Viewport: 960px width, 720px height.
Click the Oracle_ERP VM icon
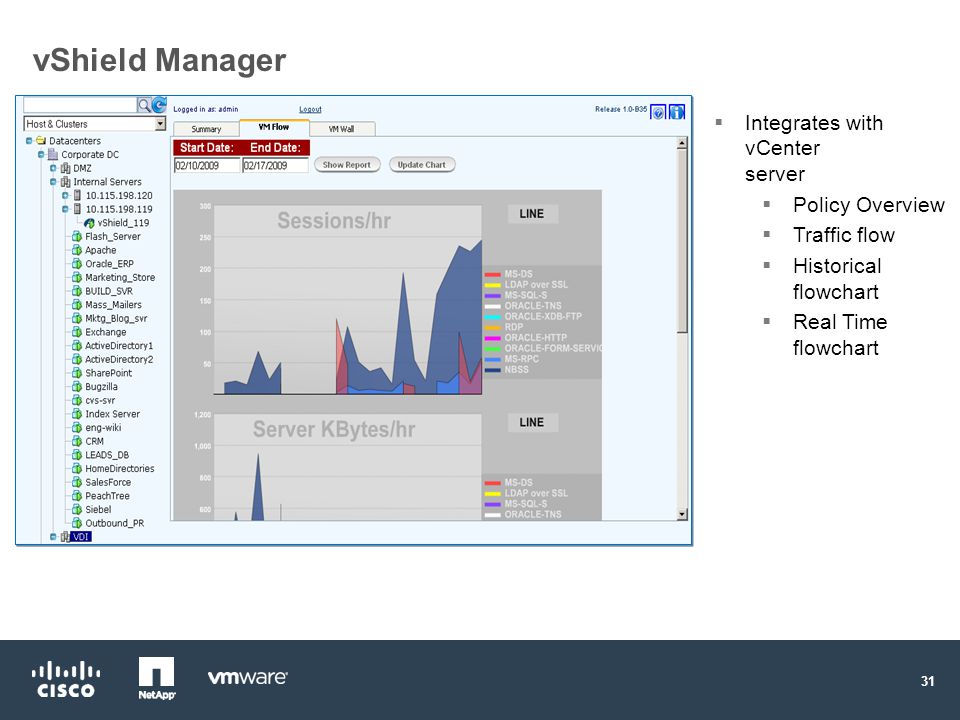(77, 263)
